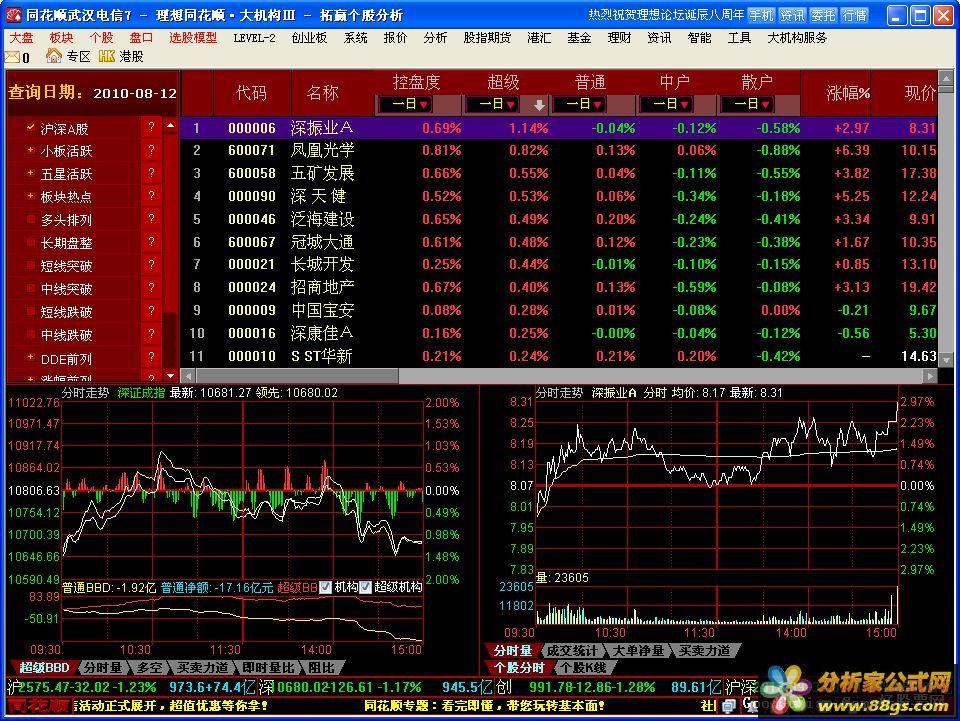Select stock row 000024 招商地产
Screen dimensions: 960x721
coord(558,287)
